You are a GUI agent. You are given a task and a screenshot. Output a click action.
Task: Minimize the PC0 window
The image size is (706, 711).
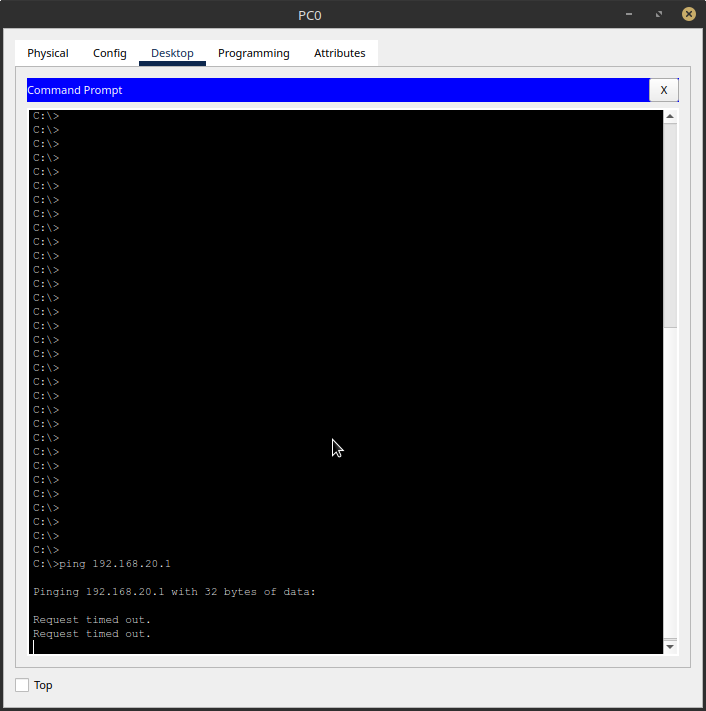point(630,15)
